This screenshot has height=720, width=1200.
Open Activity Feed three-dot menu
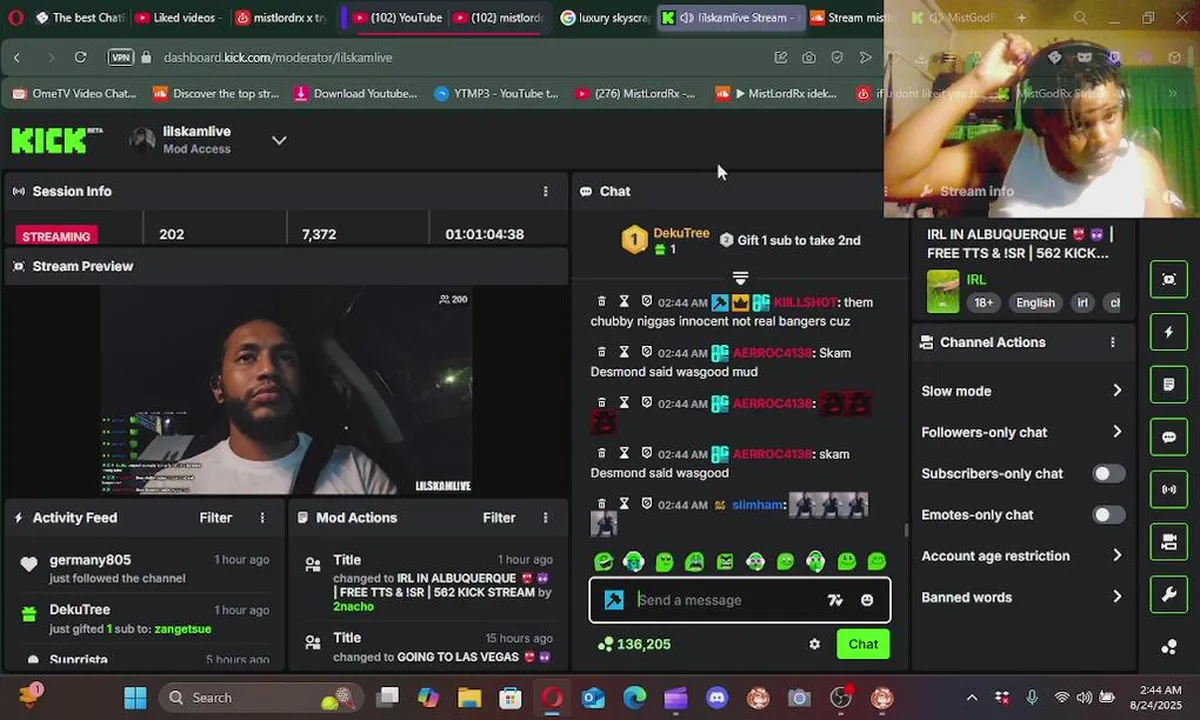[x=263, y=518]
